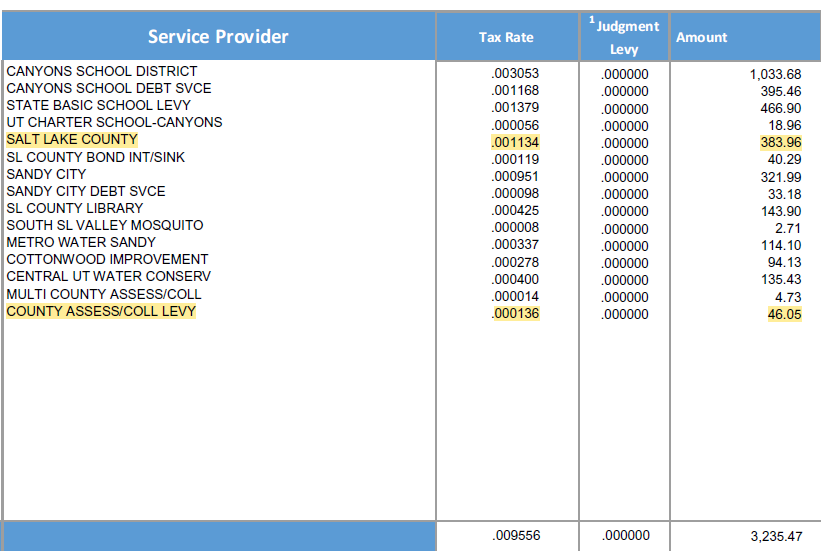Click the amount 1,033.68

point(775,75)
